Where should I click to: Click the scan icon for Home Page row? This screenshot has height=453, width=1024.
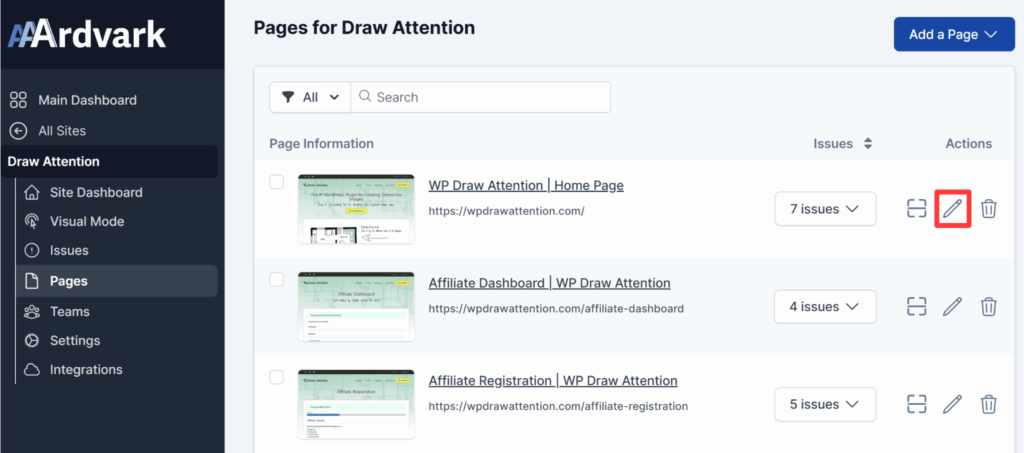[917, 209]
